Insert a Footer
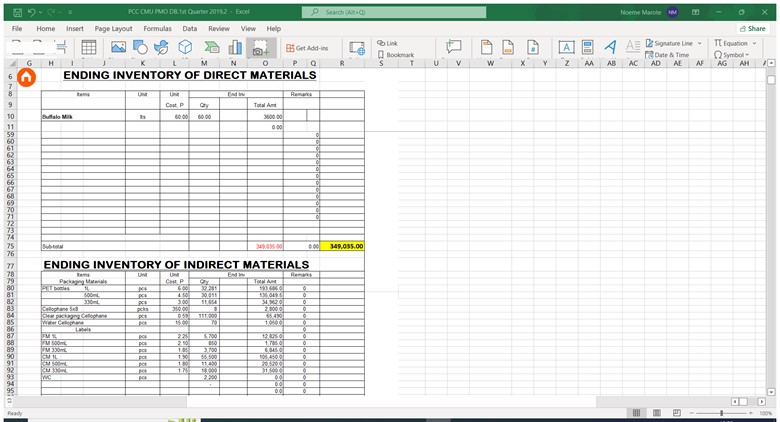This screenshot has width=780, height=422. 508,47
